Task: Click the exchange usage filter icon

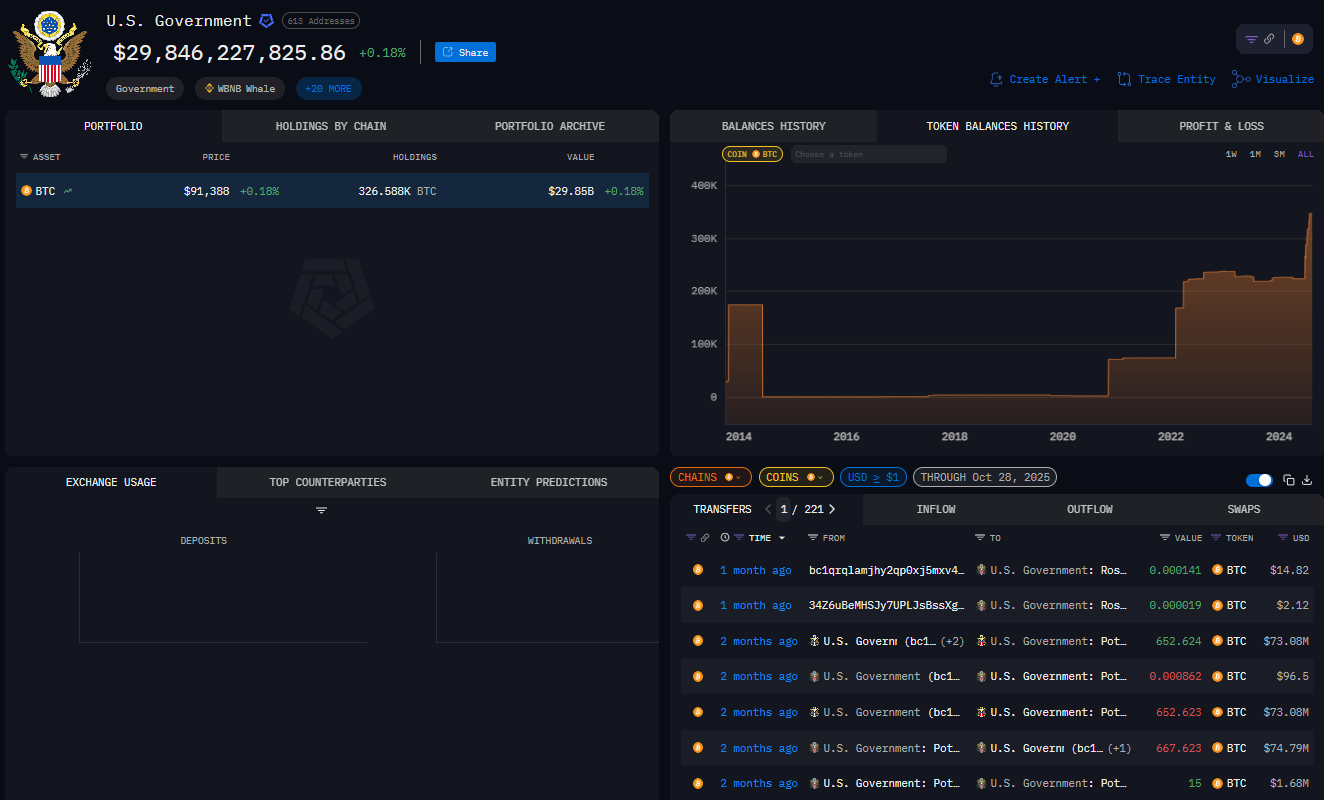Action: [x=321, y=510]
